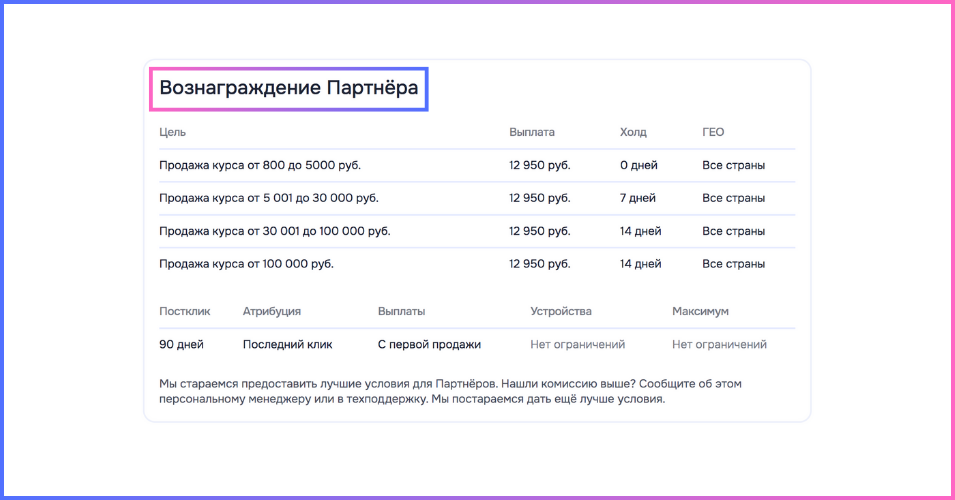This screenshot has width=955, height=500.
Task: Click the hold value "7 дней"
Action: coord(638,198)
